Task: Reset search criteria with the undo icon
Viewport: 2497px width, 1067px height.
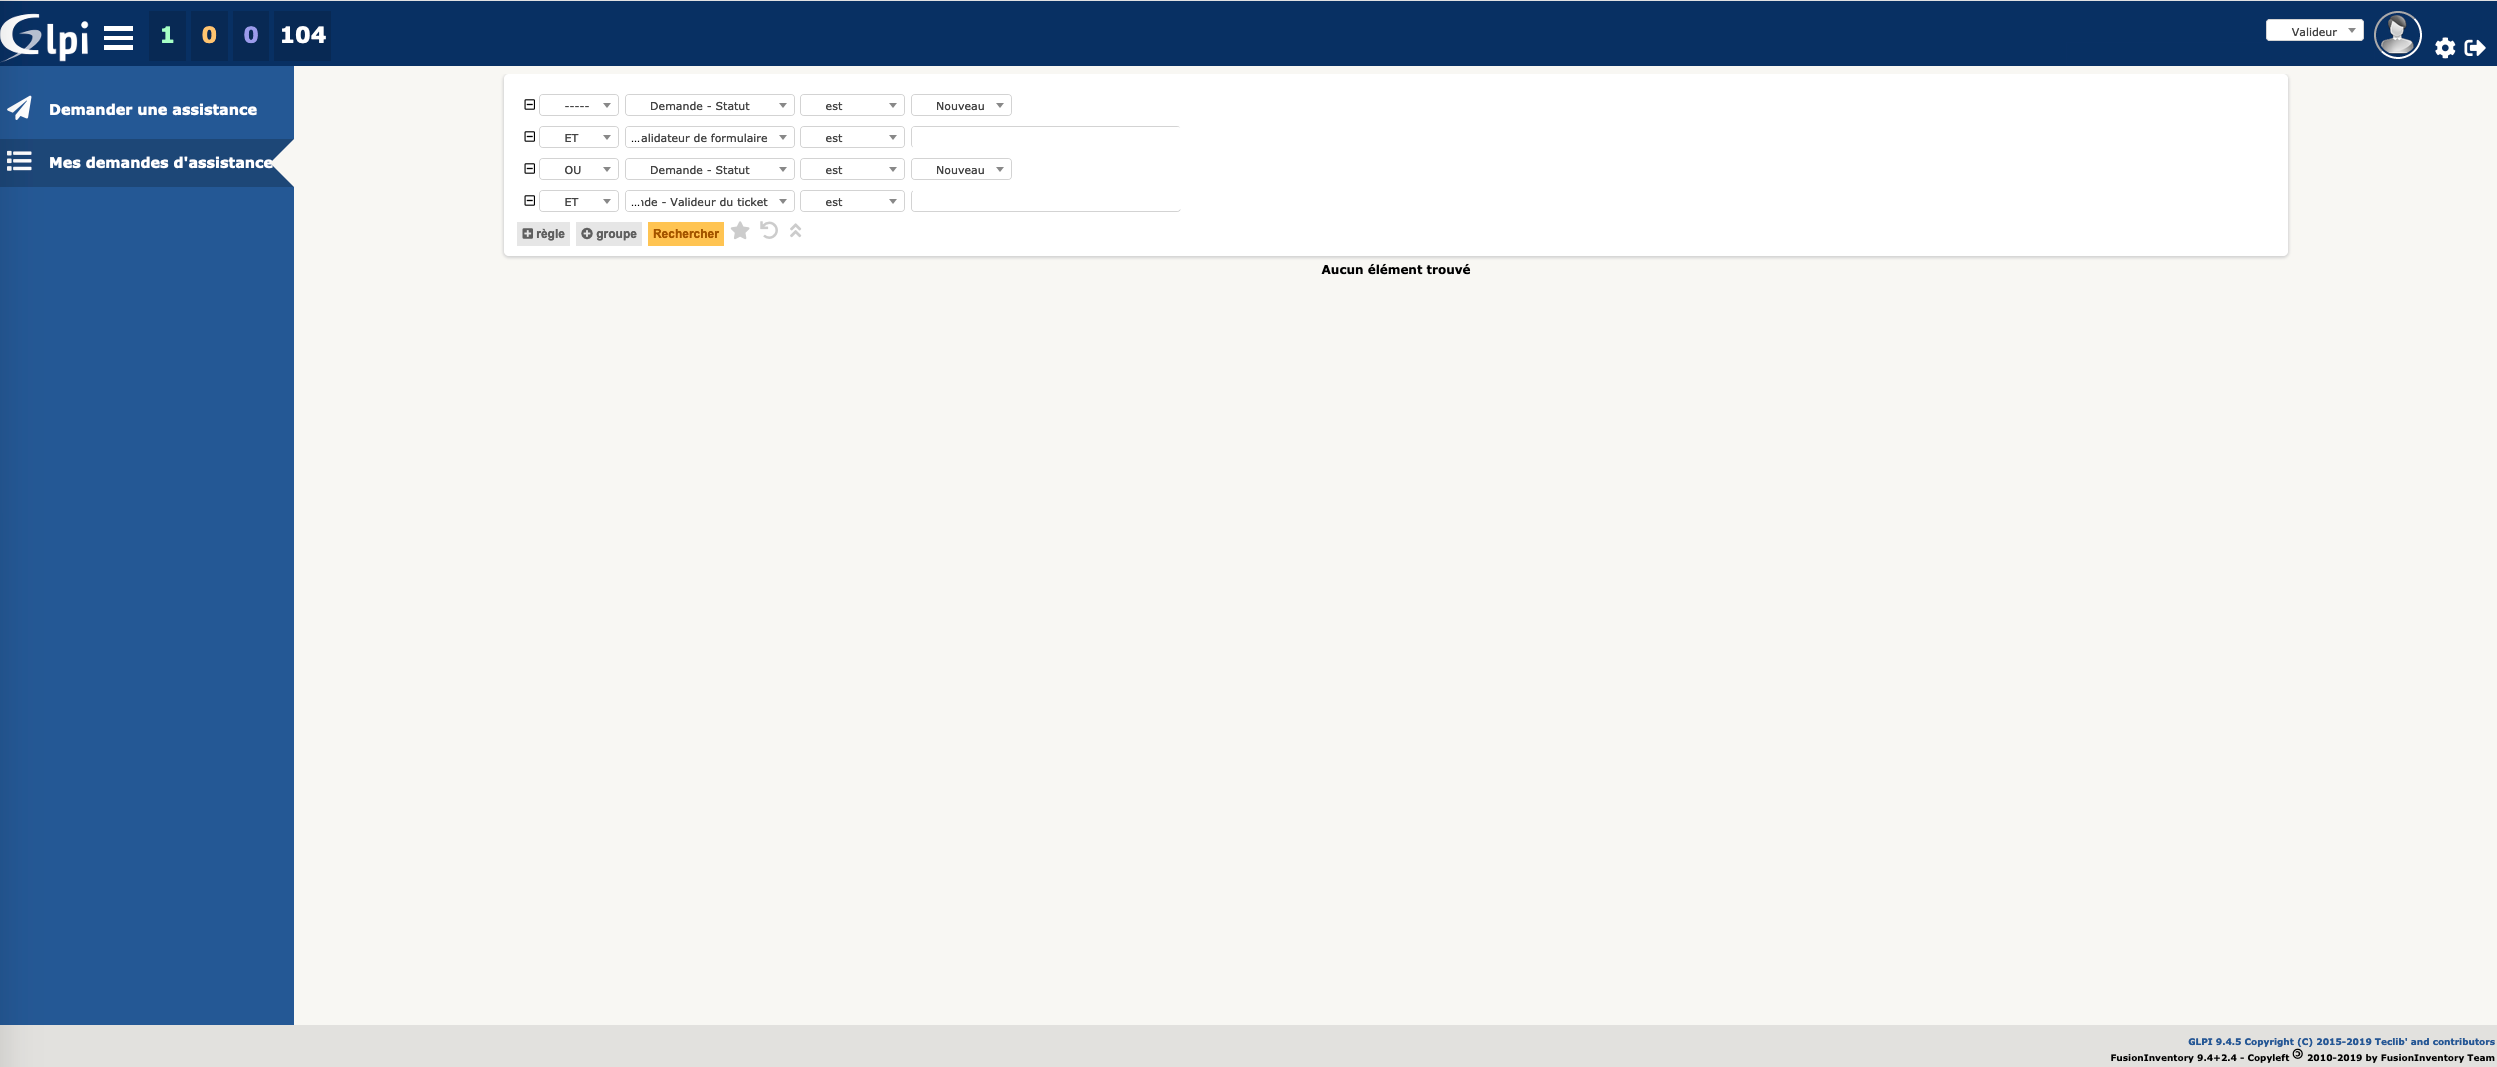Action: point(768,232)
